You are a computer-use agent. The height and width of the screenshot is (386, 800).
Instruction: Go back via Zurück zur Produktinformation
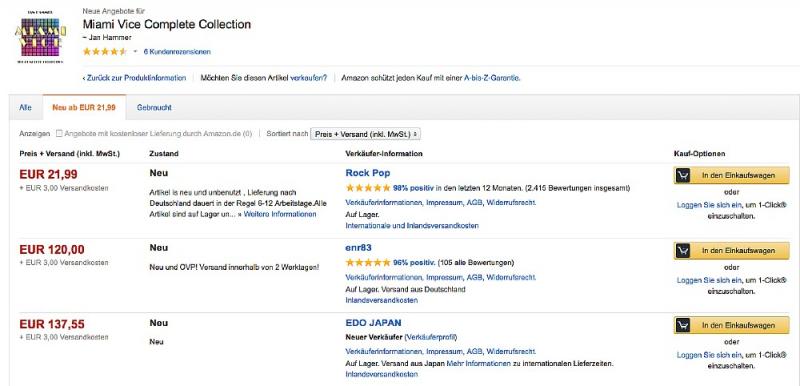tap(134, 78)
